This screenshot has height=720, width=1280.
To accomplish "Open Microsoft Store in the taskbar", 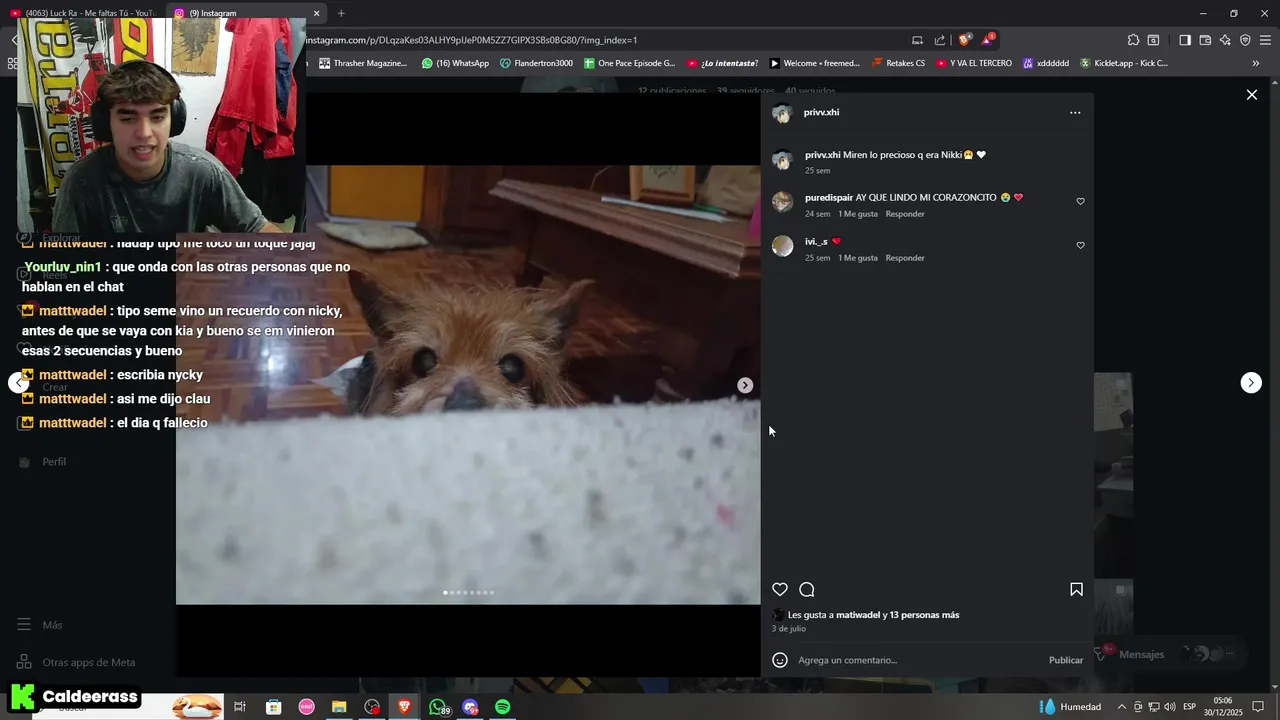I will [273, 707].
